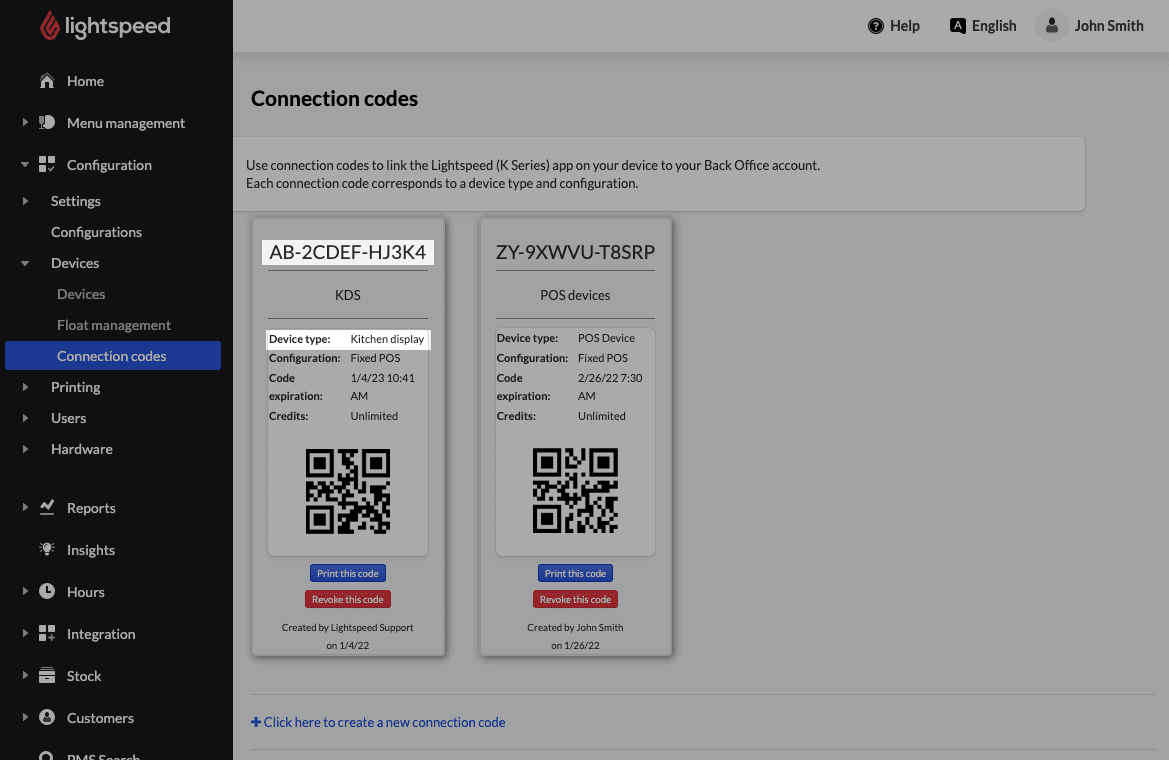Image resolution: width=1169 pixels, height=760 pixels.
Task: Revoke the POS devices connection code
Action: pos(575,599)
